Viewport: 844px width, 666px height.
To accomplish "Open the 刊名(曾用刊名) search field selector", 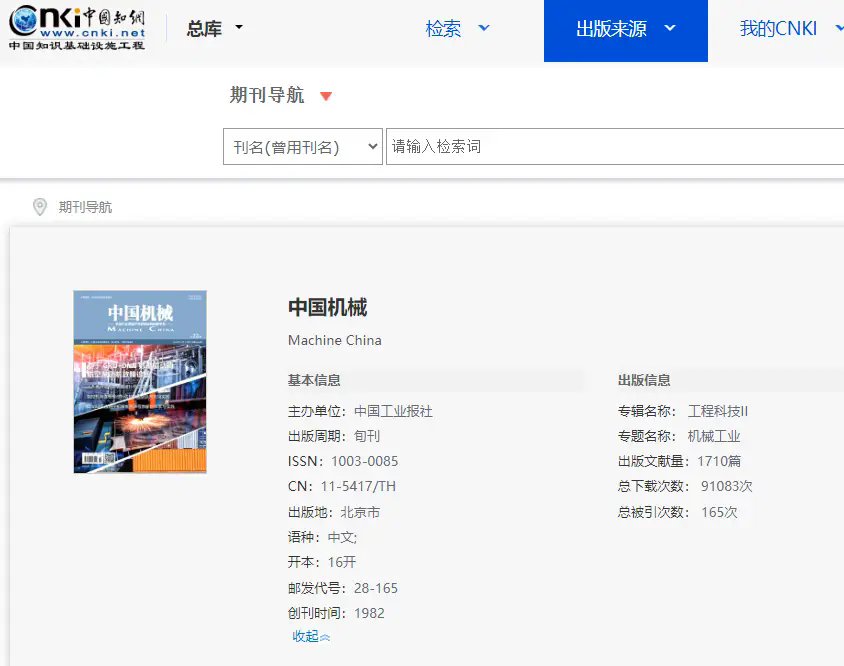I will 303,146.
